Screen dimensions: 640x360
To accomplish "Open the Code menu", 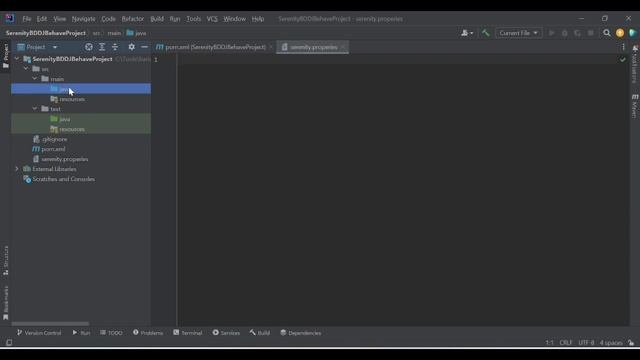I will 108,19.
